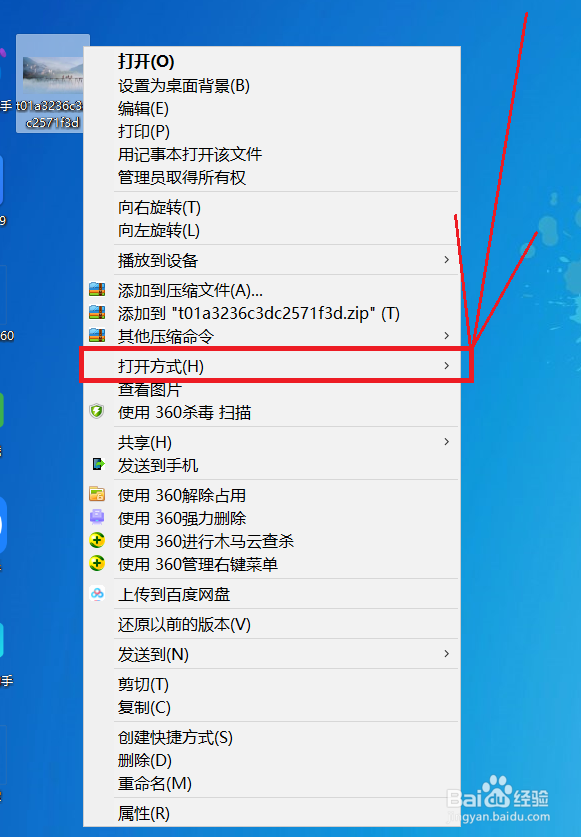The image size is (582, 837).
Task: Expand the arrow beside 打开方式(H)
Action: 446,366
